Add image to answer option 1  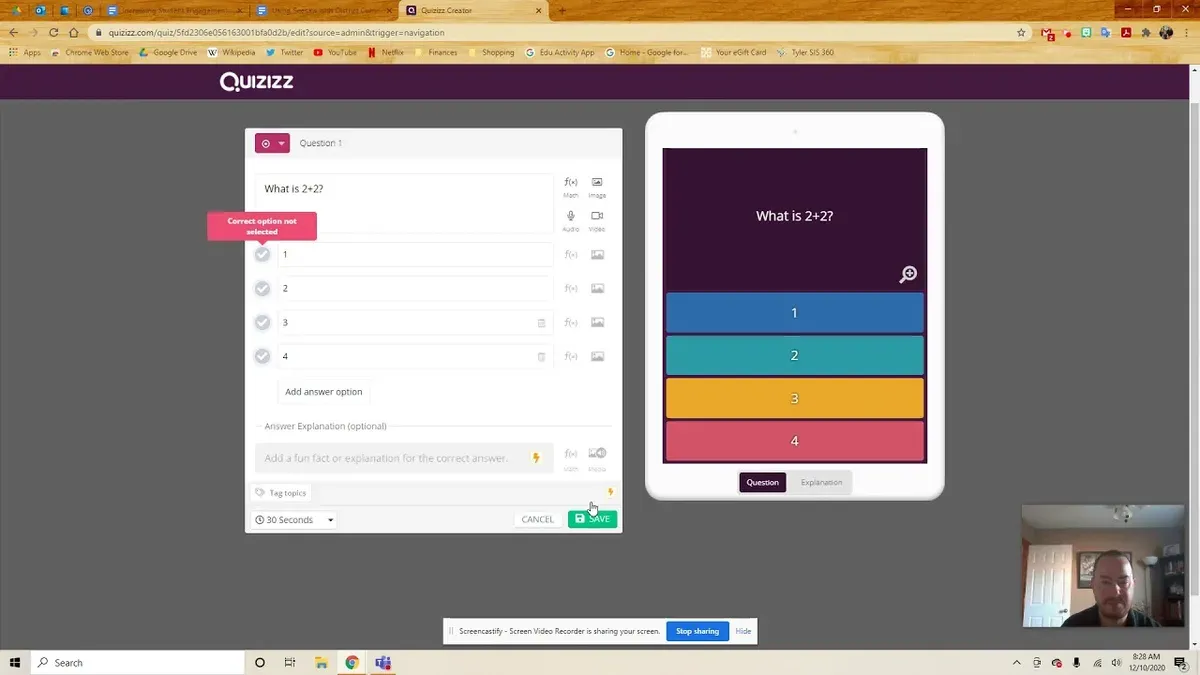(597, 254)
